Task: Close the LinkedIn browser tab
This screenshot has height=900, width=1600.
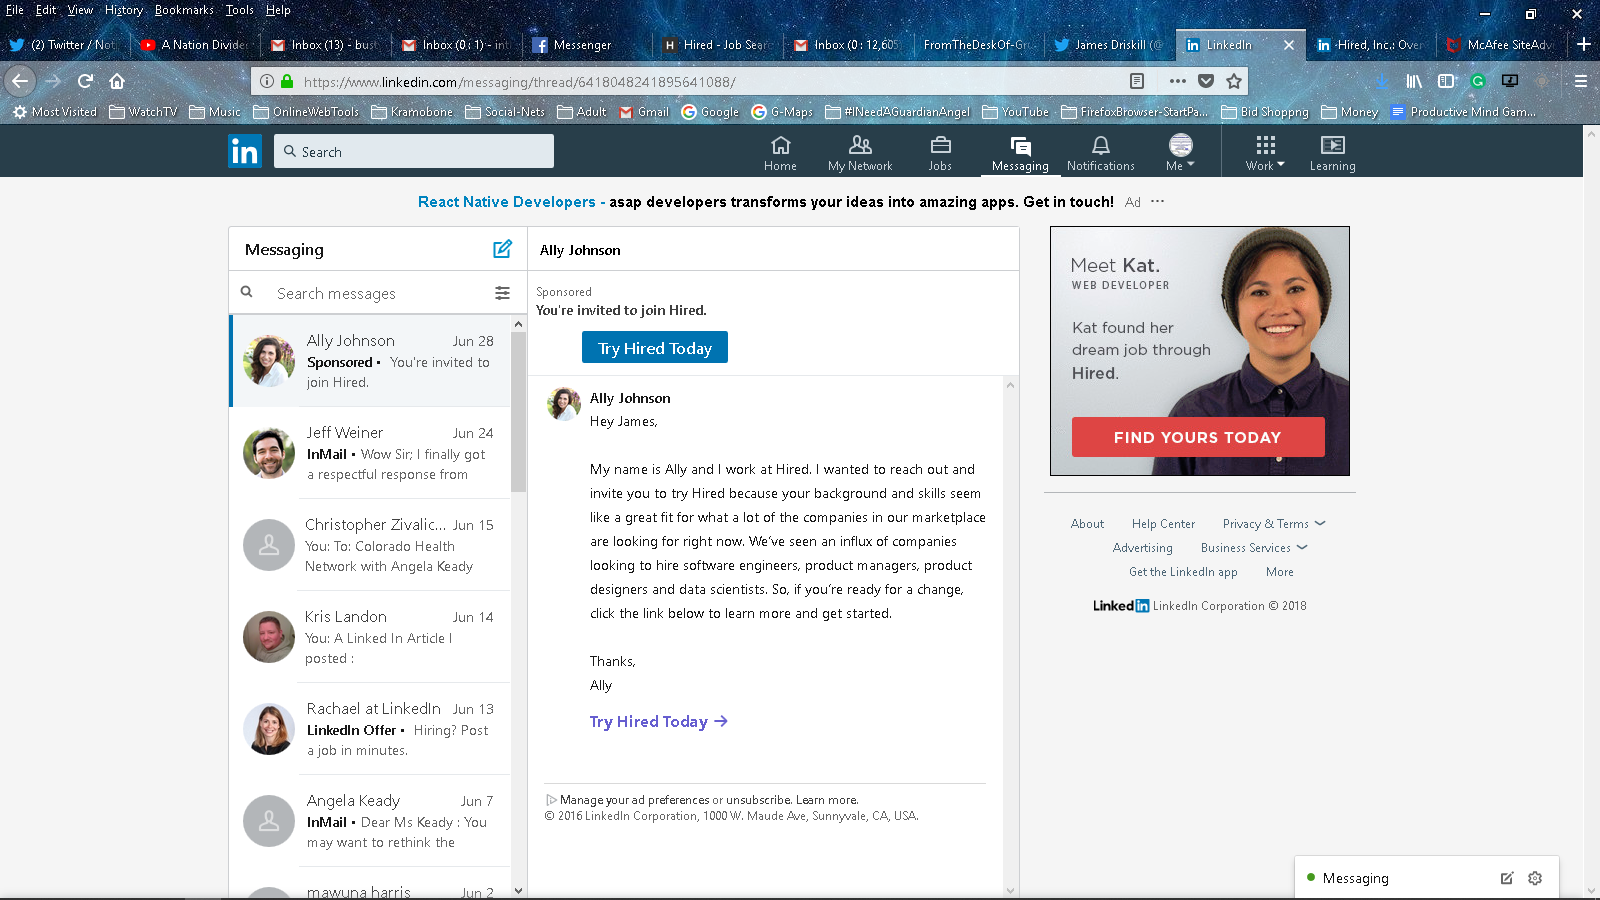Action: [1289, 45]
